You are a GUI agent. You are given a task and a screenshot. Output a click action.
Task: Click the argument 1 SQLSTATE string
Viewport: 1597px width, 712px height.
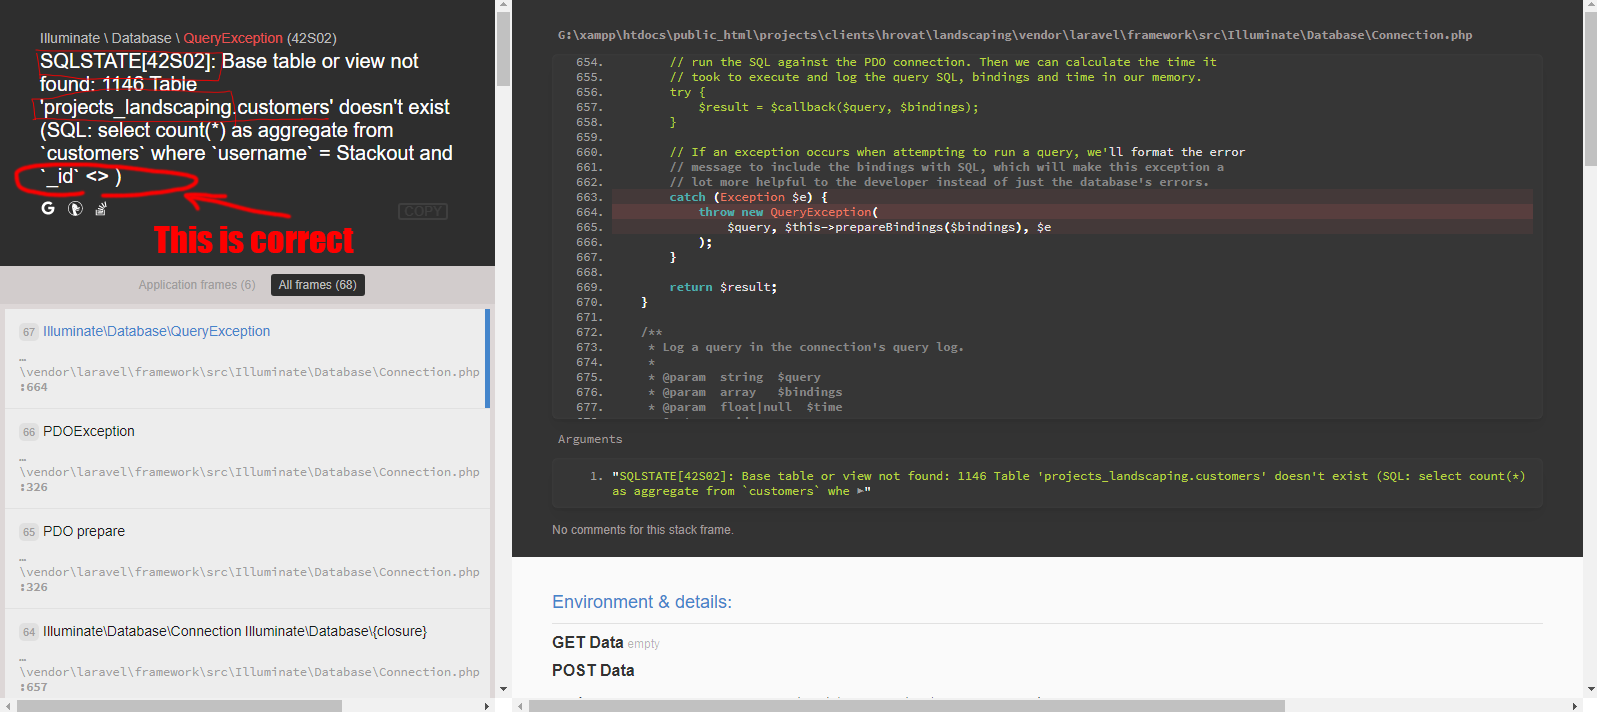click(x=1068, y=484)
